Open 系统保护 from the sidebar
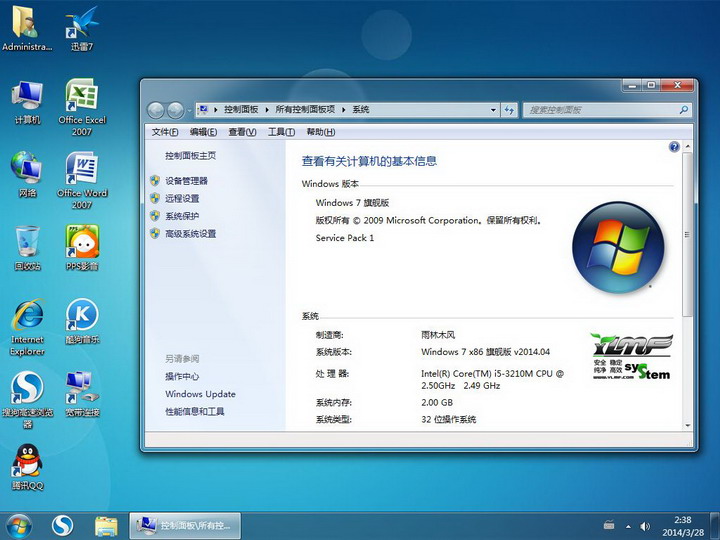The width and height of the screenshot is (720, 540). (x=182, y=216)
